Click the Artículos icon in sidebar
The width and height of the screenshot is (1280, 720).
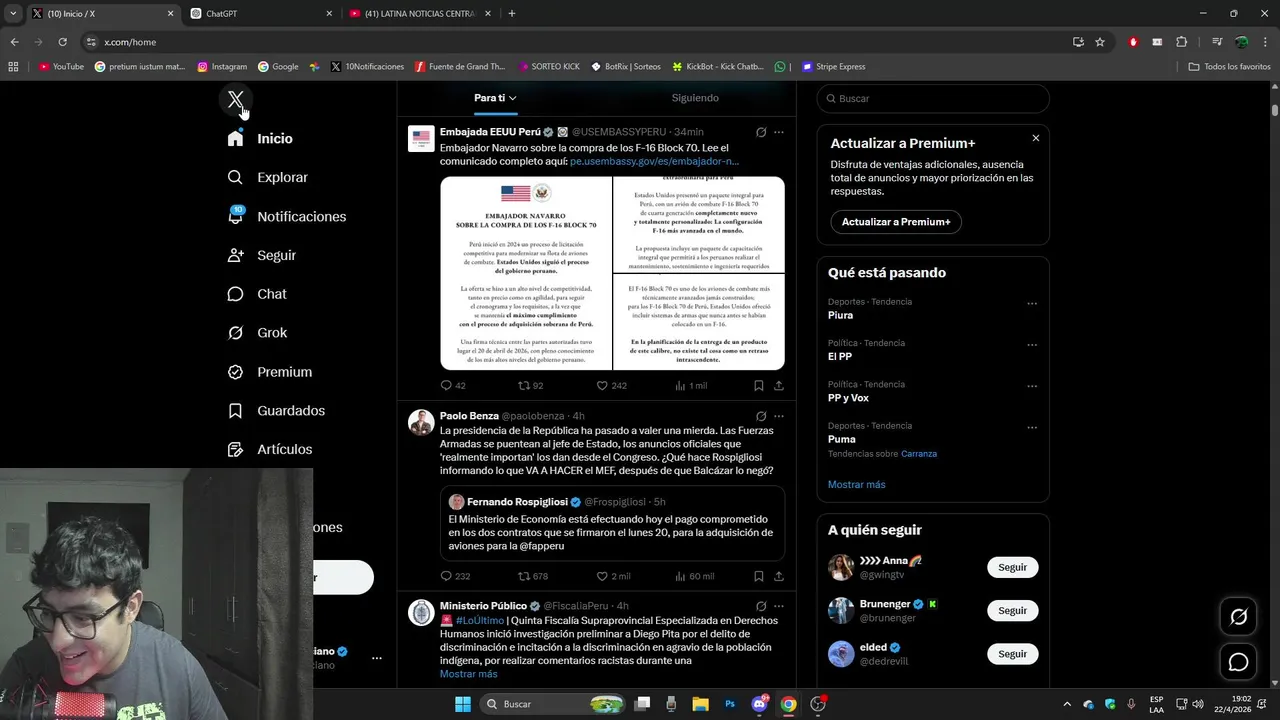click(235, 450)
